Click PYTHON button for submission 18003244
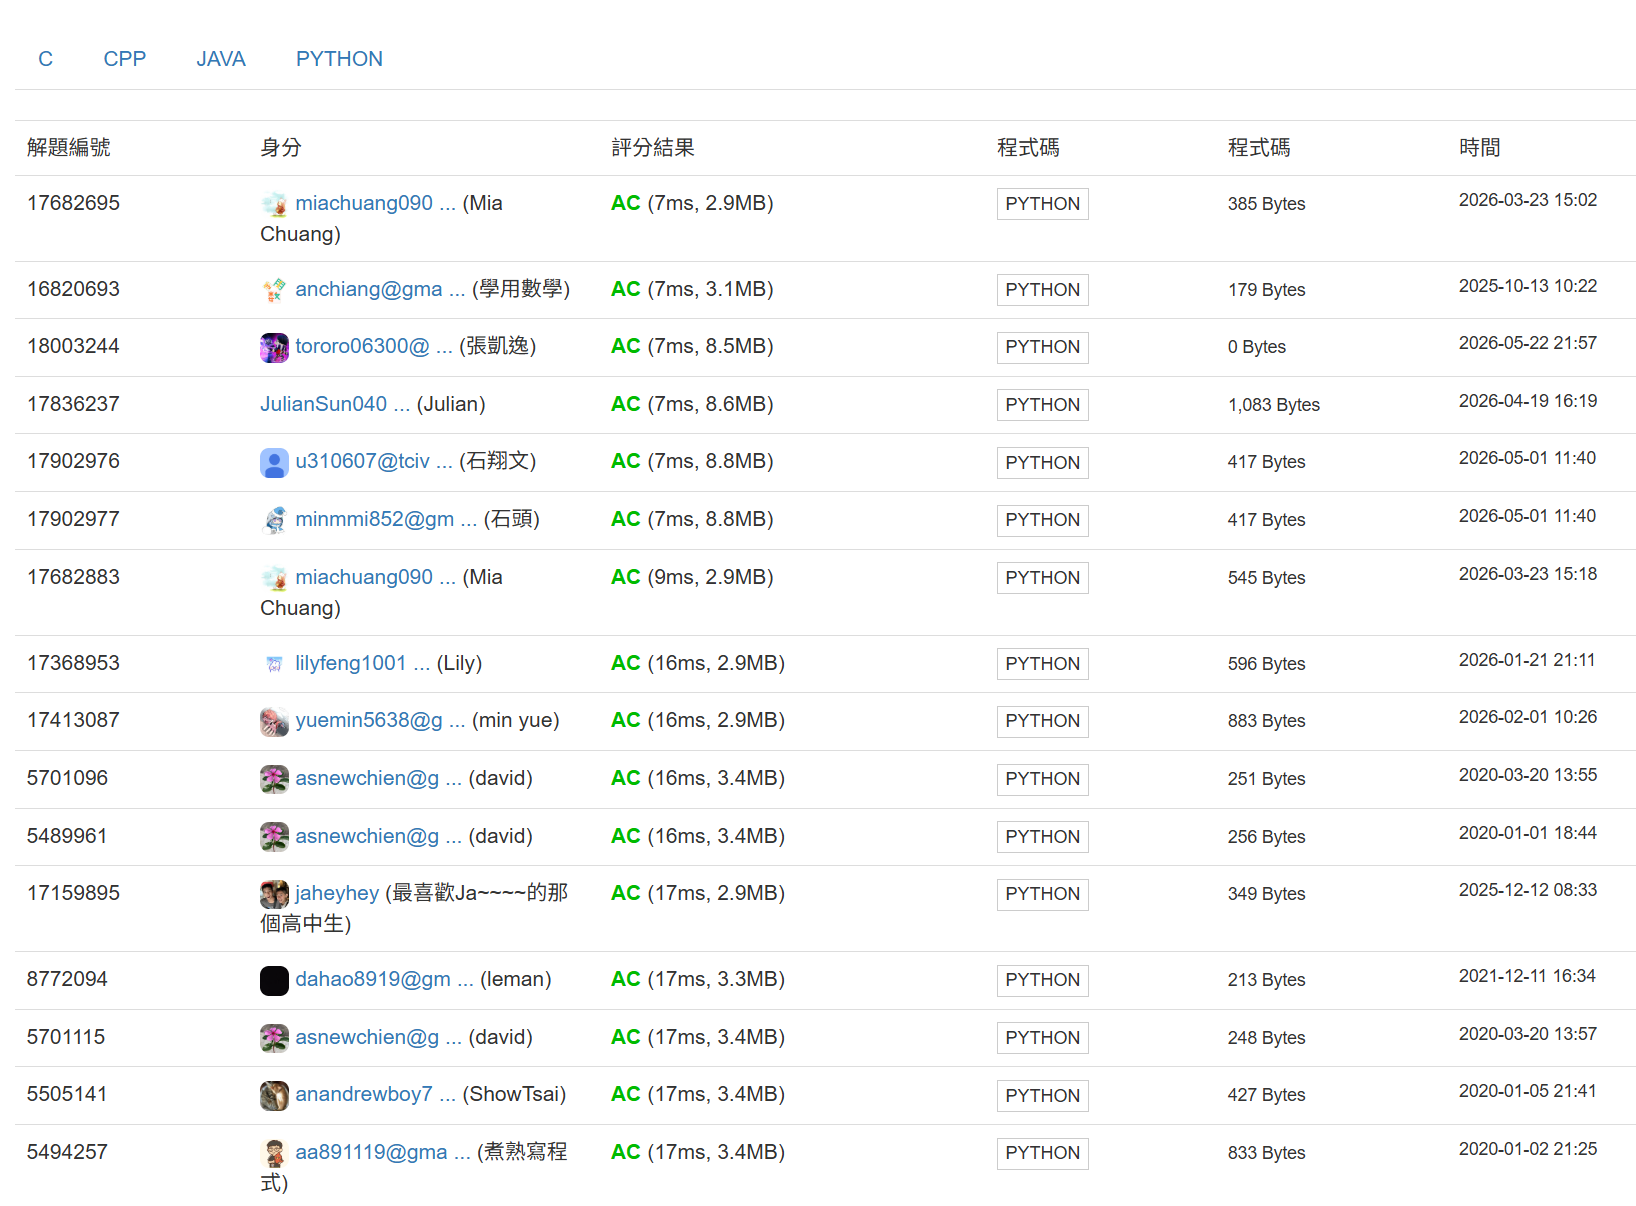 point(1042,347)
